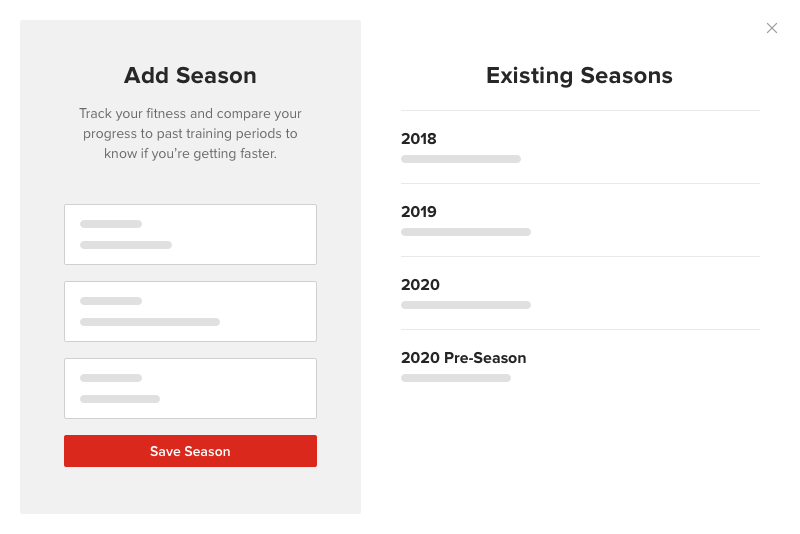The image size is (800, 534).
Task: Click the placeholder bar under 2020 Pre-Season
Action: tap(456, 378)
